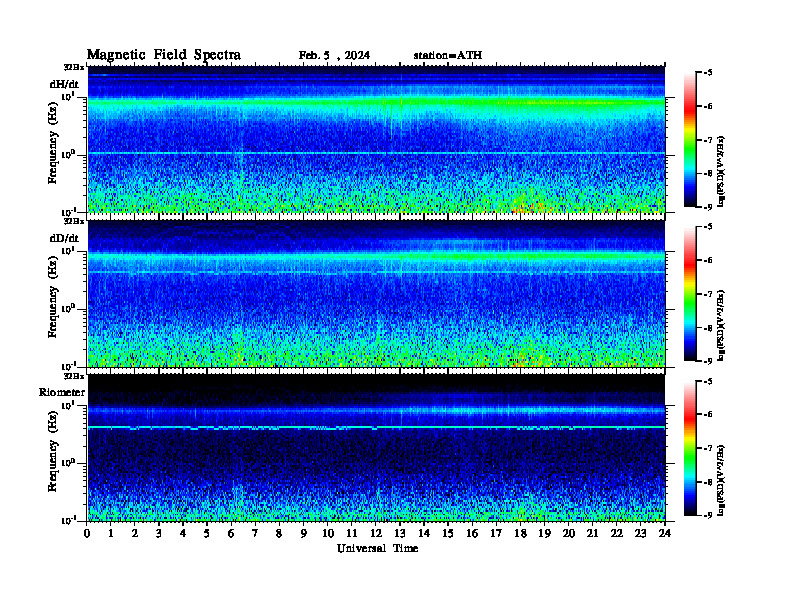
Task: Click the hour "20" tick label on time axis
Action: [569, 534]
